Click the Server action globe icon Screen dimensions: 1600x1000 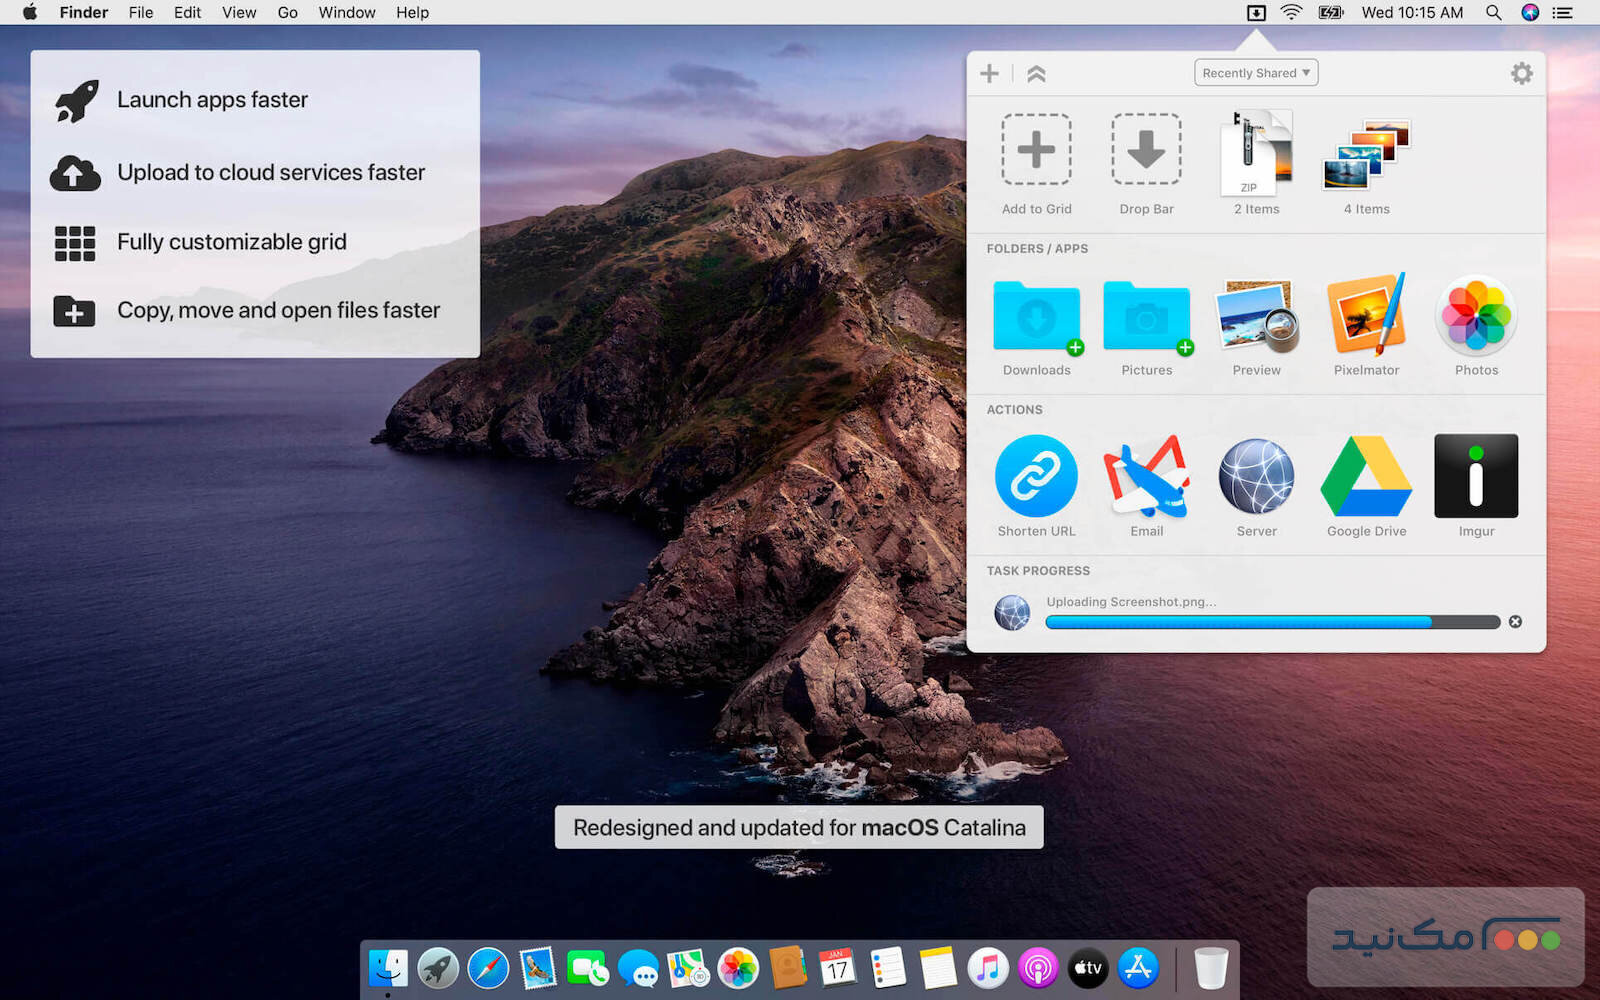1256,476
